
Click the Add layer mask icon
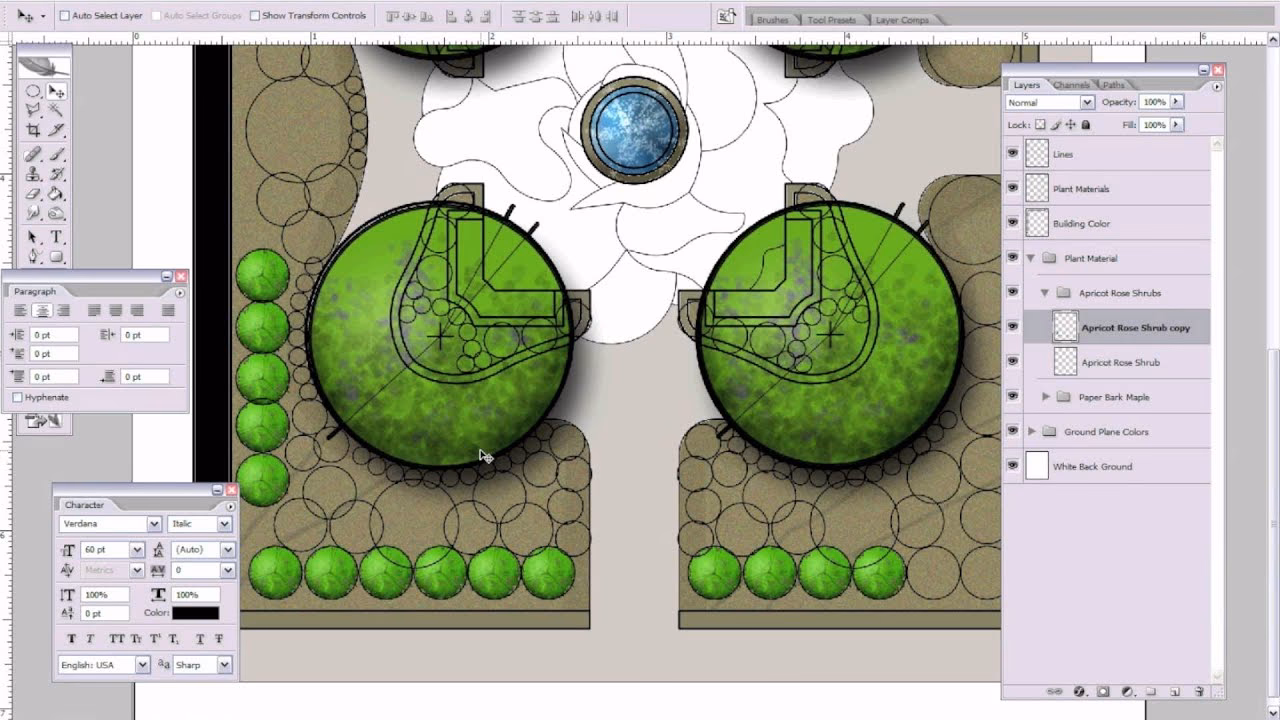point(1103,692)
